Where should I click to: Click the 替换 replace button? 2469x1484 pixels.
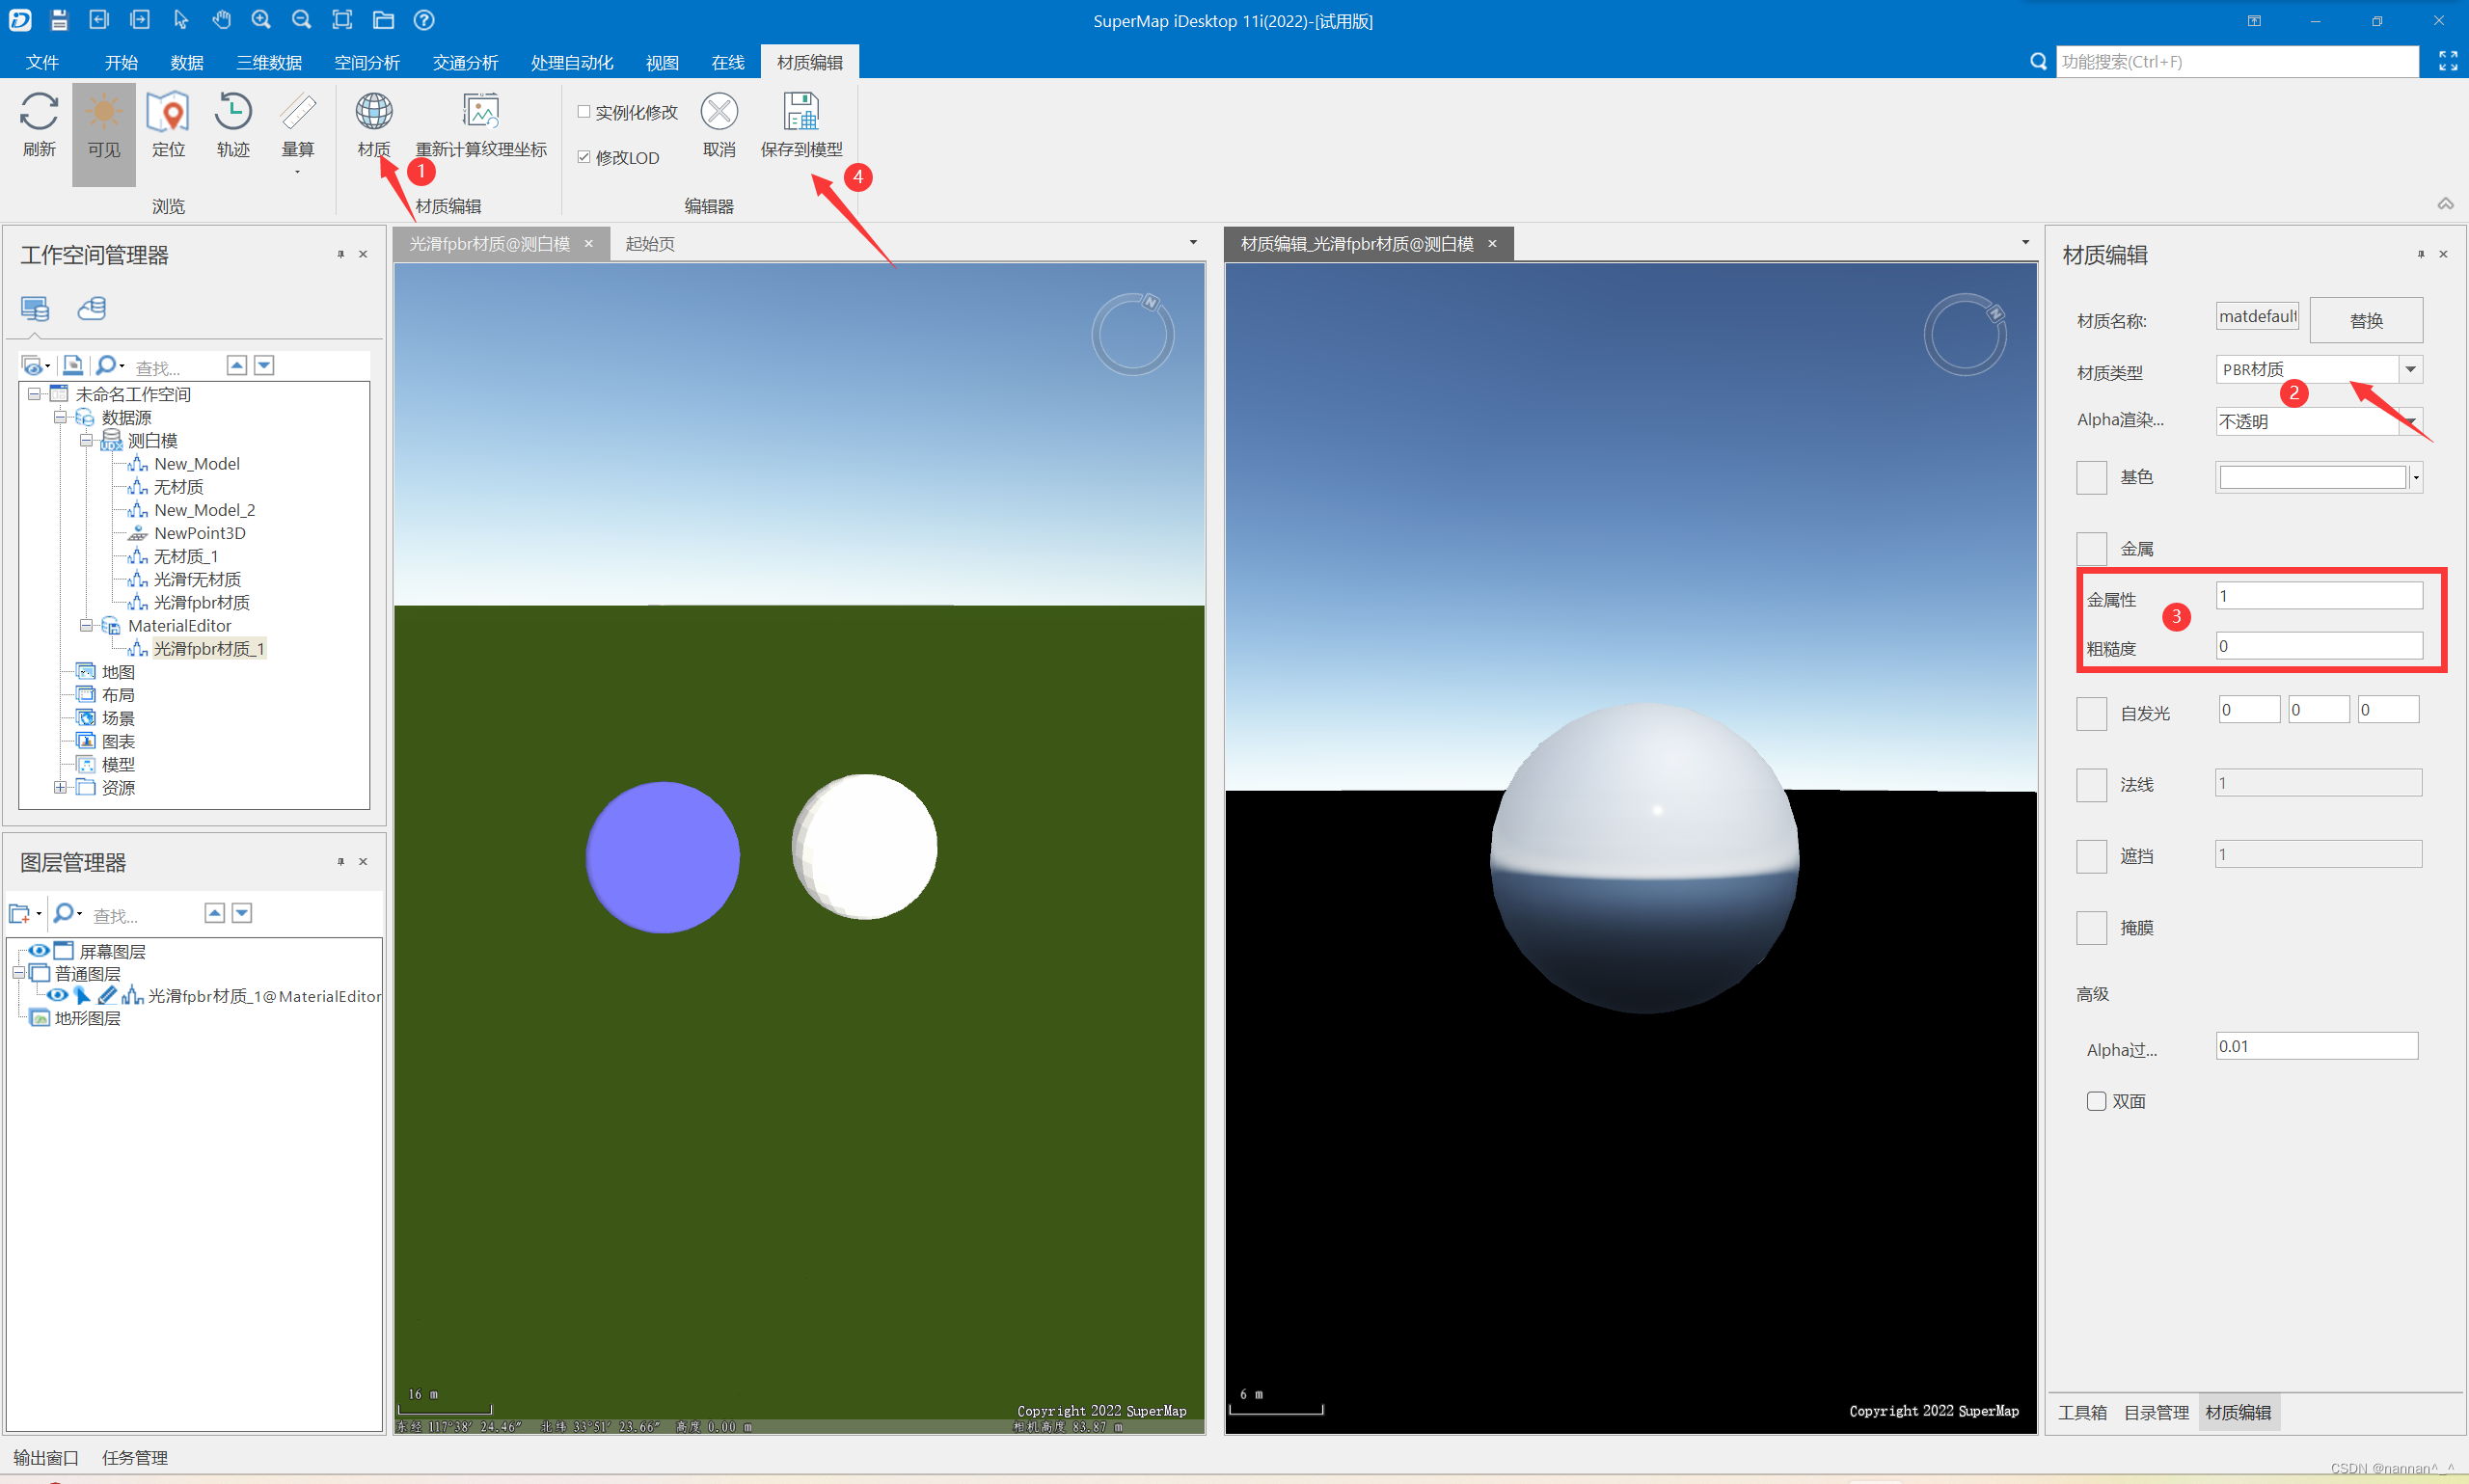[x=2365, y=320]
